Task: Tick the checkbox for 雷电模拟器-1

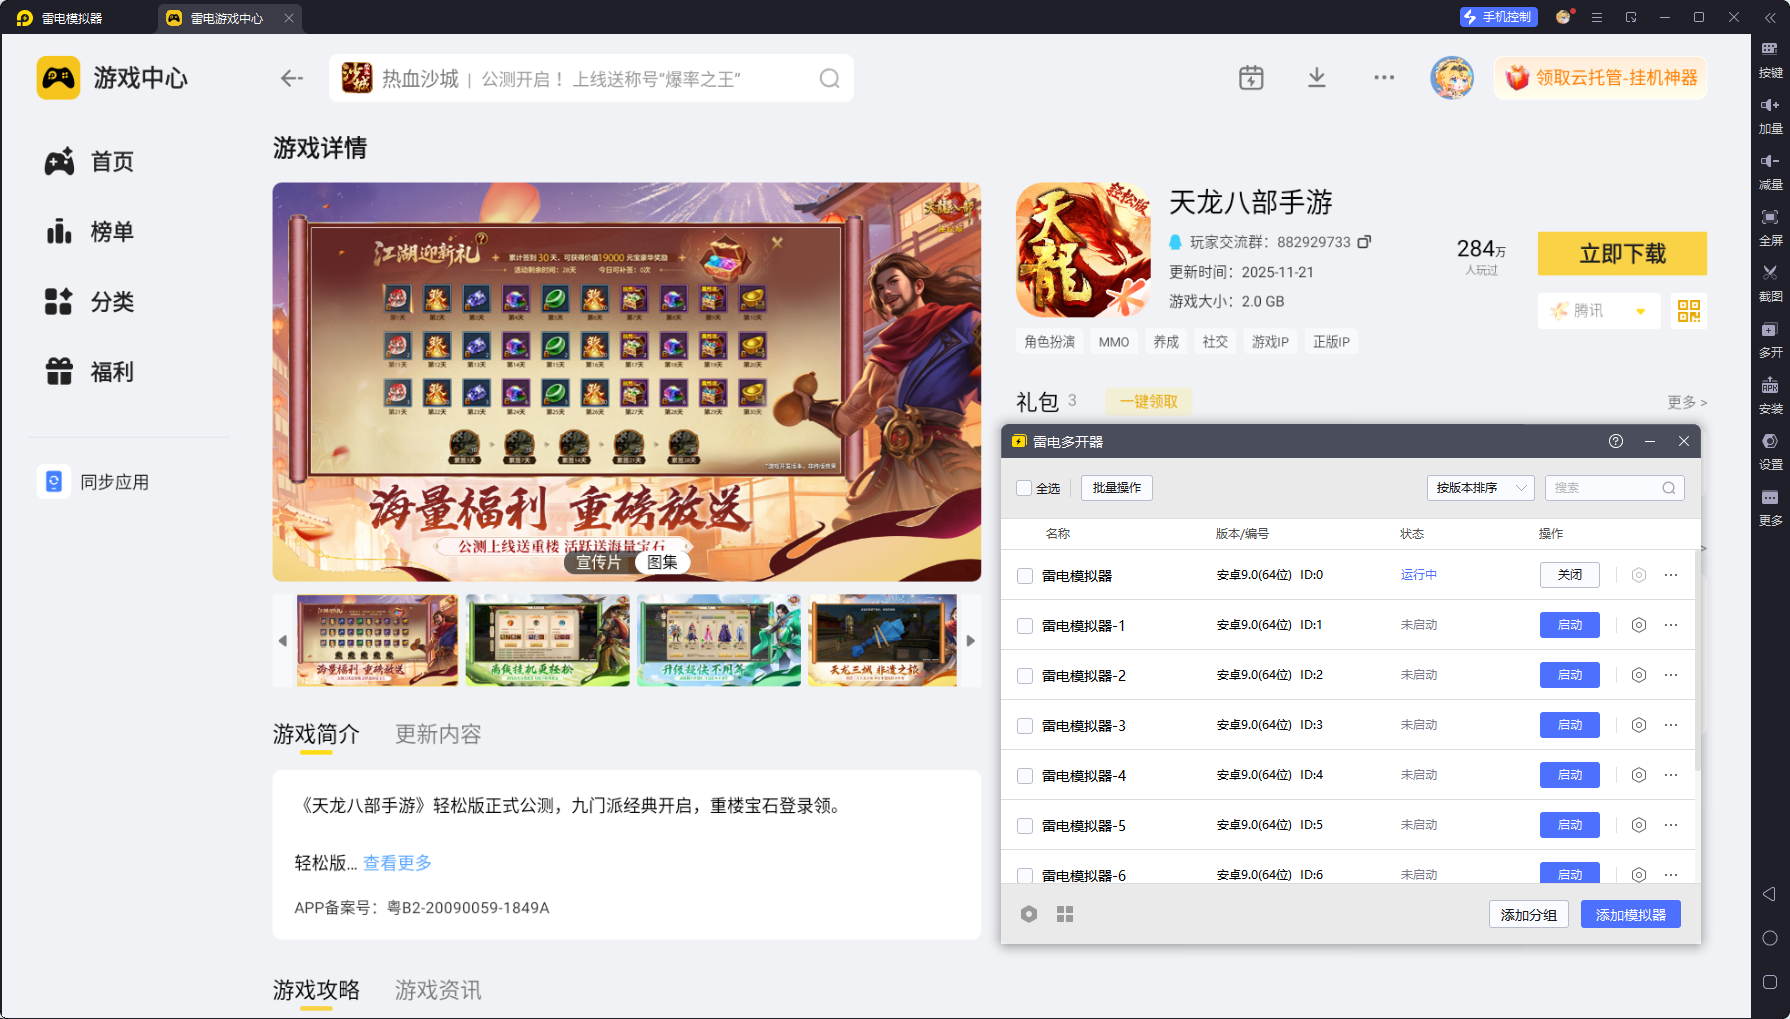Action: pos(1024,625)
